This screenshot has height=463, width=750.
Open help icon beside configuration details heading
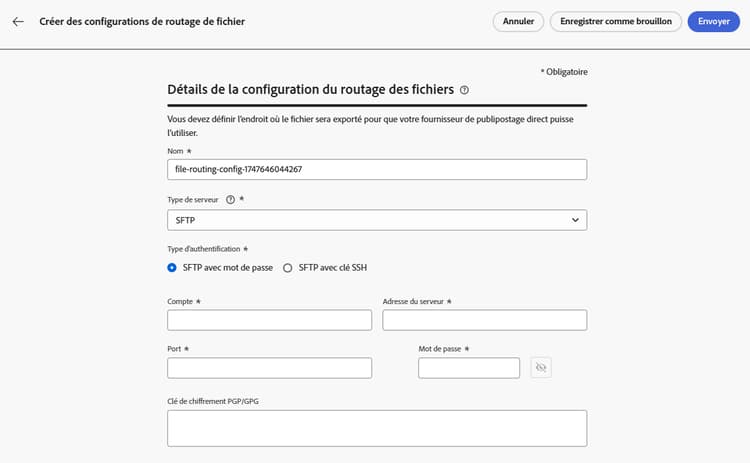click(465, 89)
